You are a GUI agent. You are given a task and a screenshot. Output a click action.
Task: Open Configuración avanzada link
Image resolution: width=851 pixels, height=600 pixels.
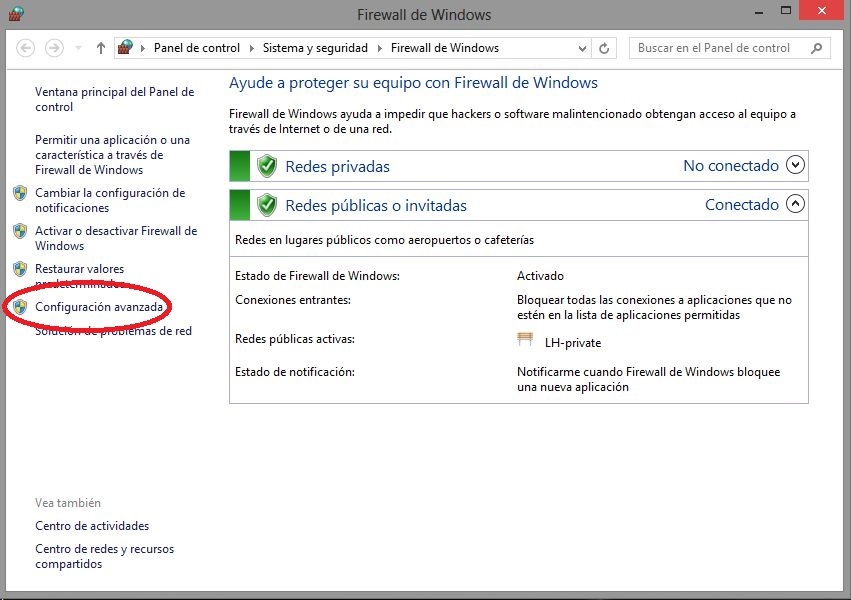coord(99,307)
